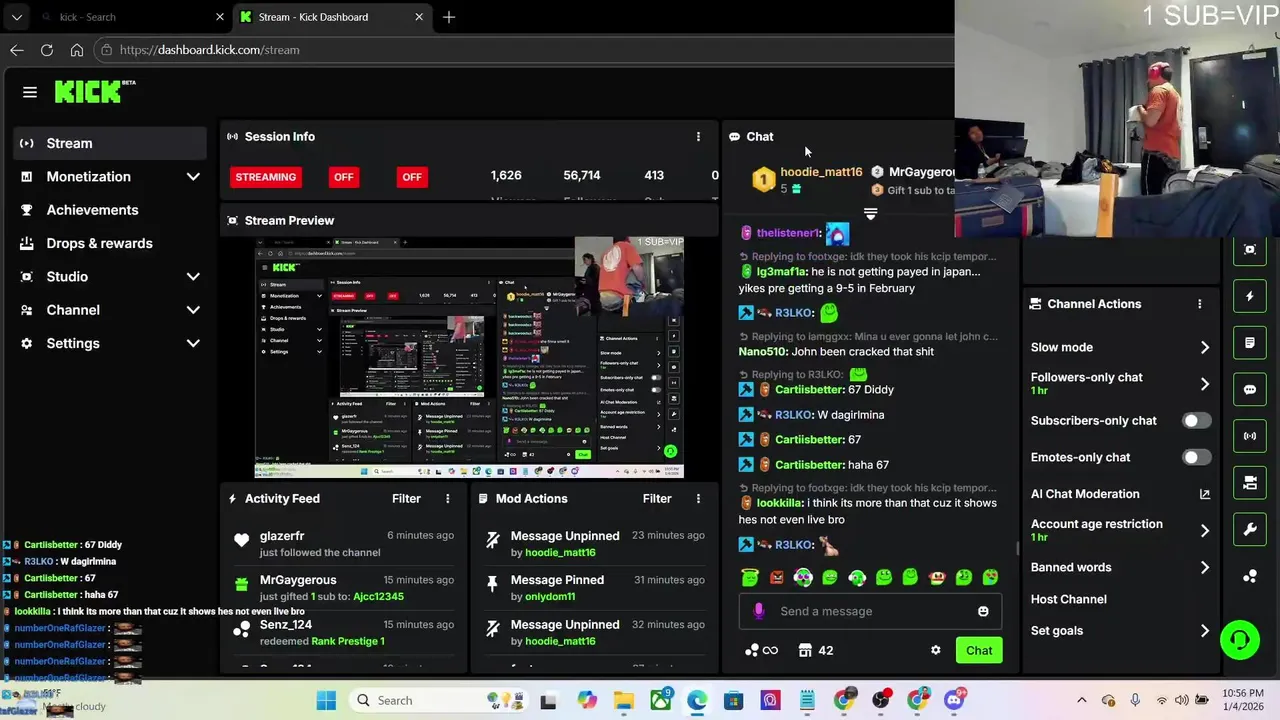The image size is (1280, 720).
Task: Open Followers-only chat options arrow
Action: (1204, 384)
